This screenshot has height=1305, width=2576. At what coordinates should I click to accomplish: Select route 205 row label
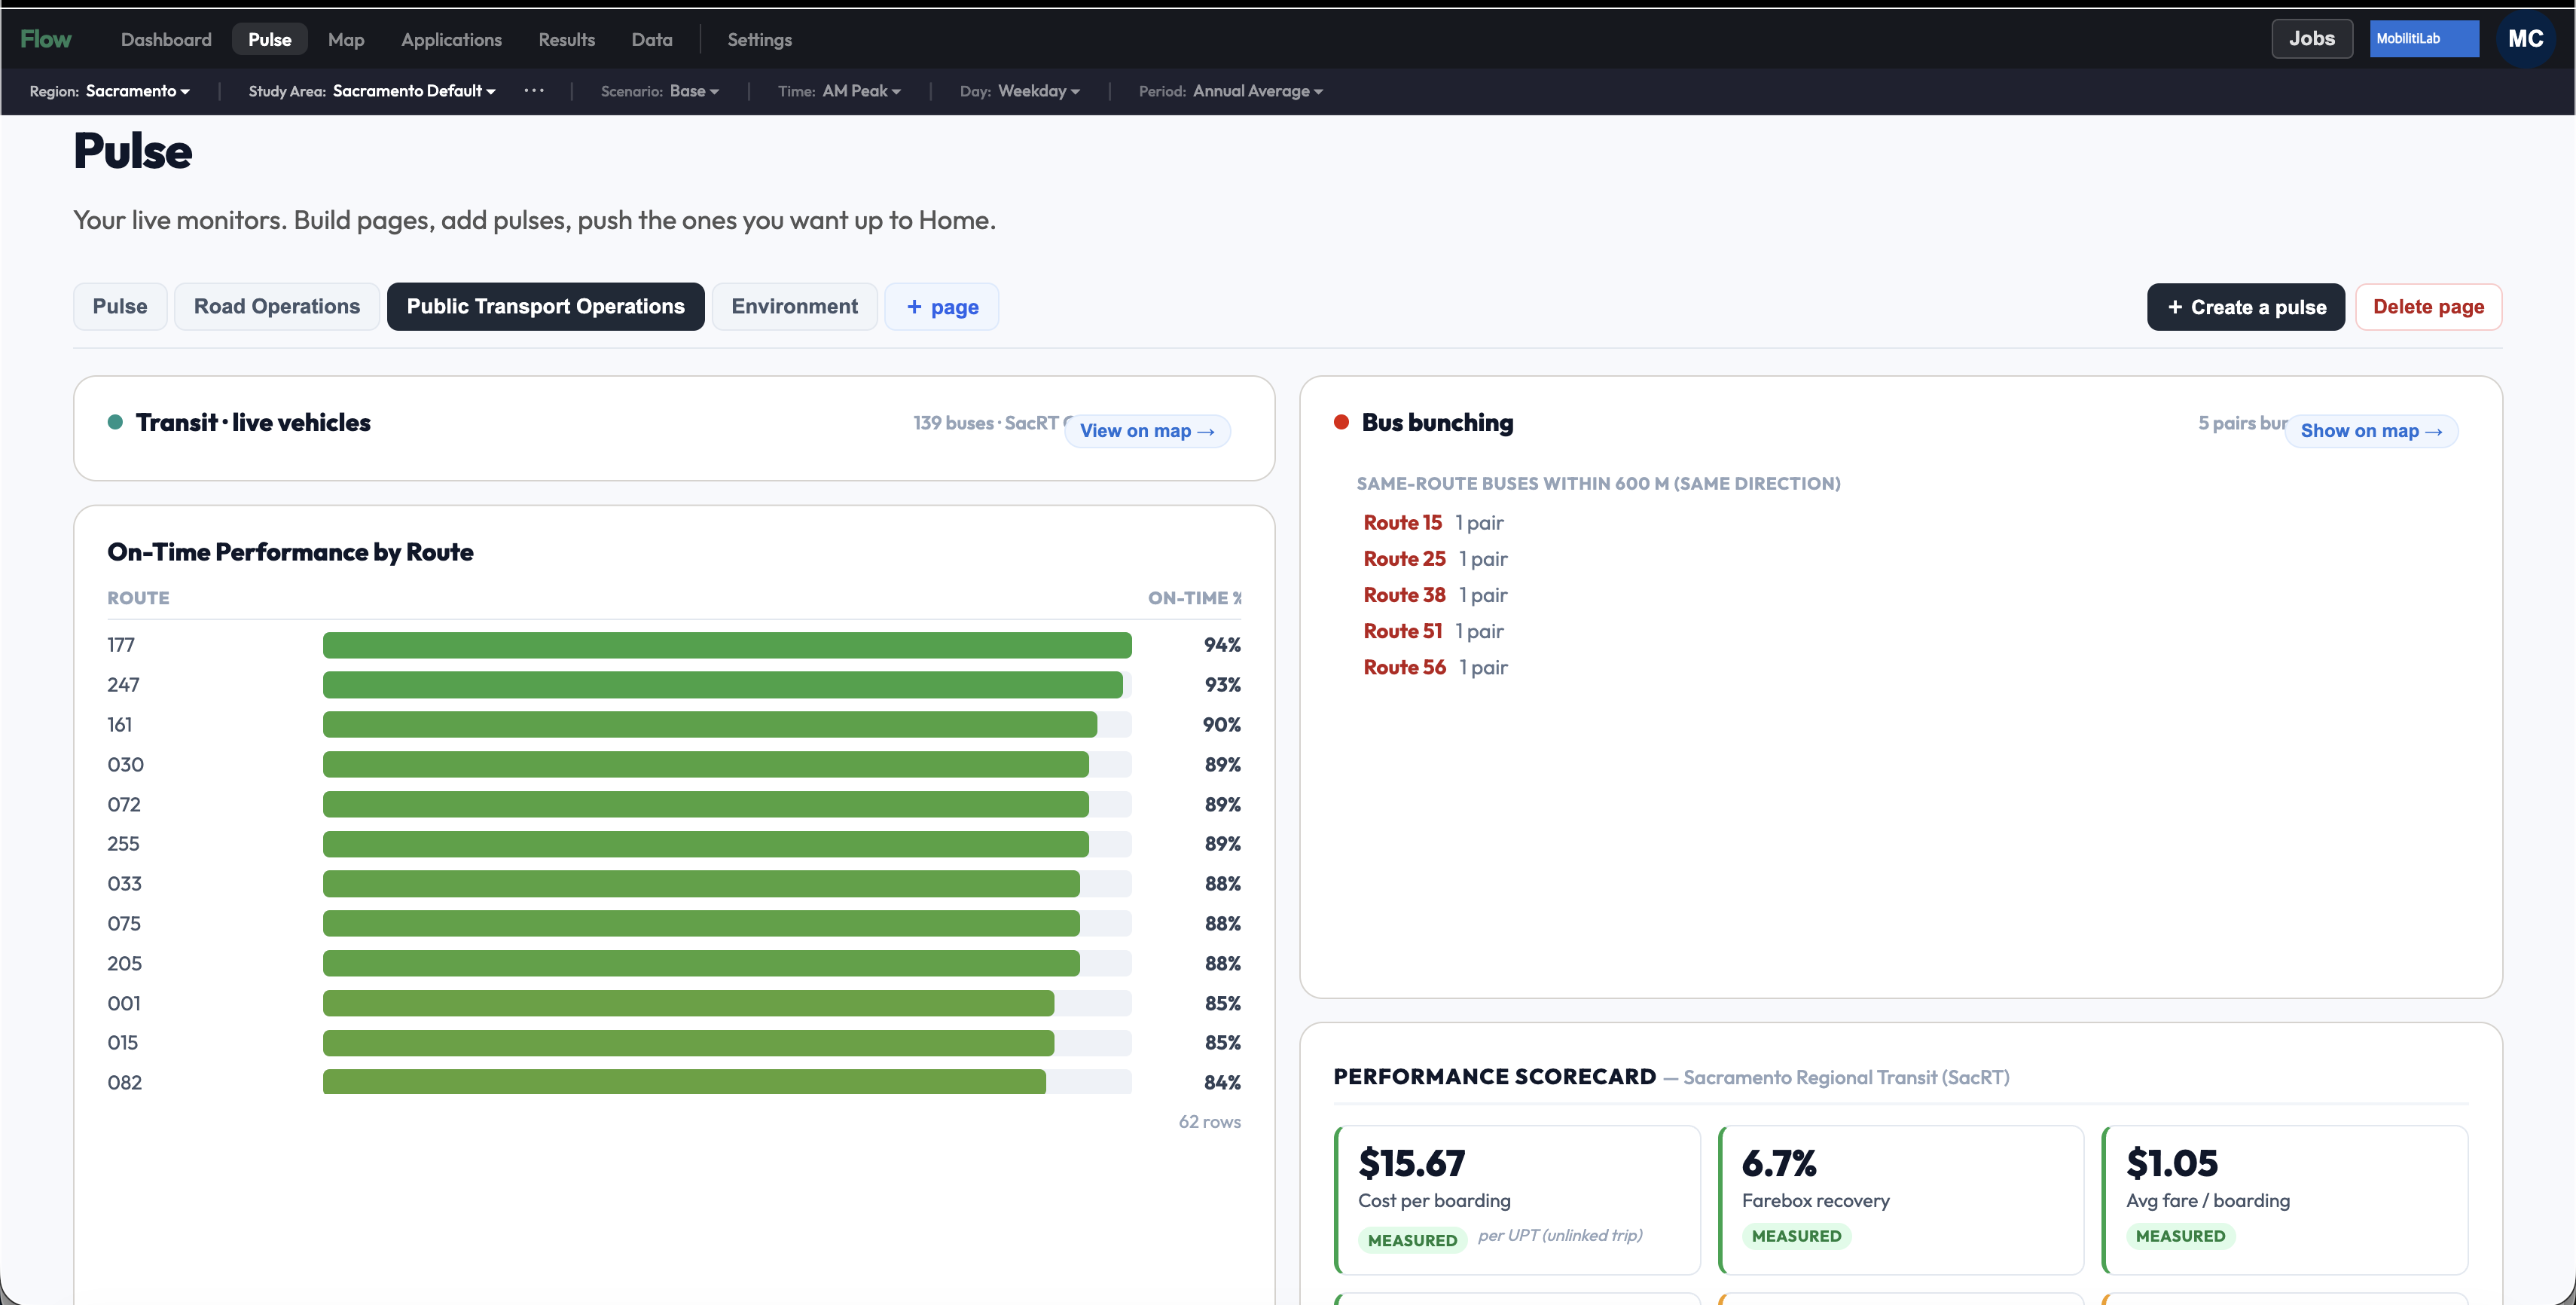pyautogui.click(x=125, y=963)
